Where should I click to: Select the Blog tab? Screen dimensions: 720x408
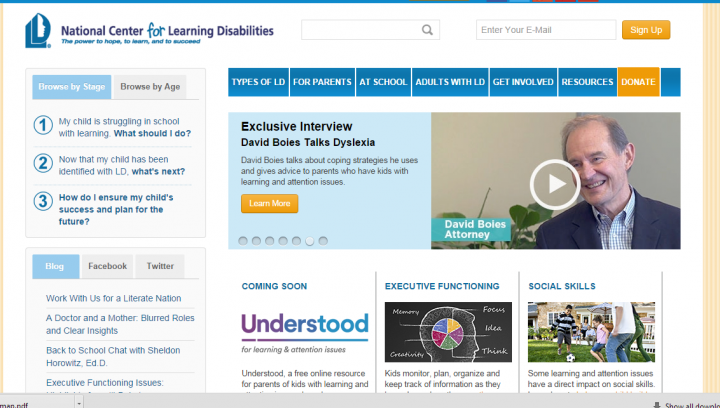[x=55, y=266]
